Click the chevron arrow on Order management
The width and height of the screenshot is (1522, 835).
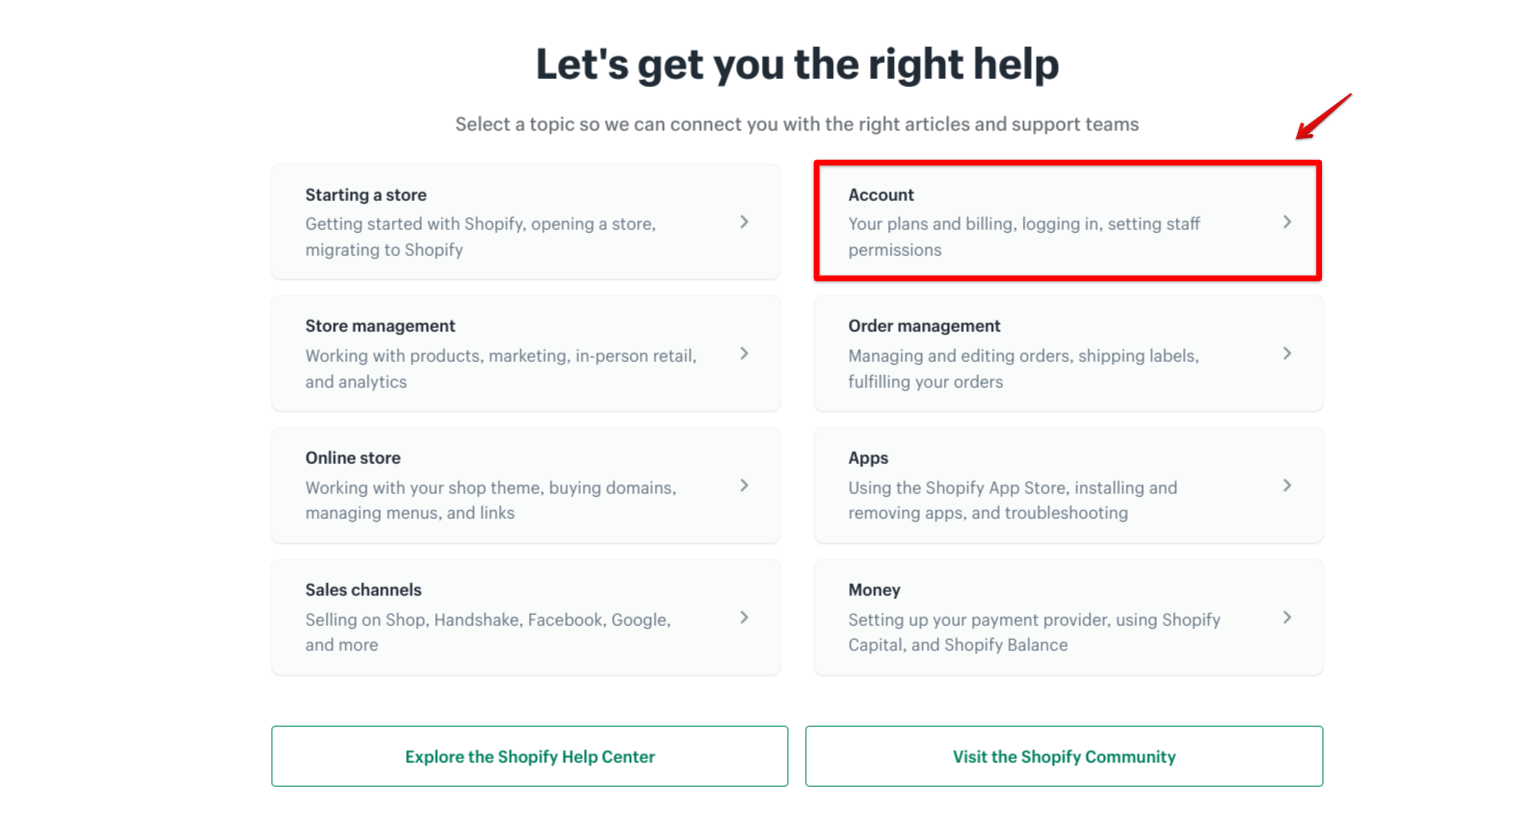coord(1287,354)
